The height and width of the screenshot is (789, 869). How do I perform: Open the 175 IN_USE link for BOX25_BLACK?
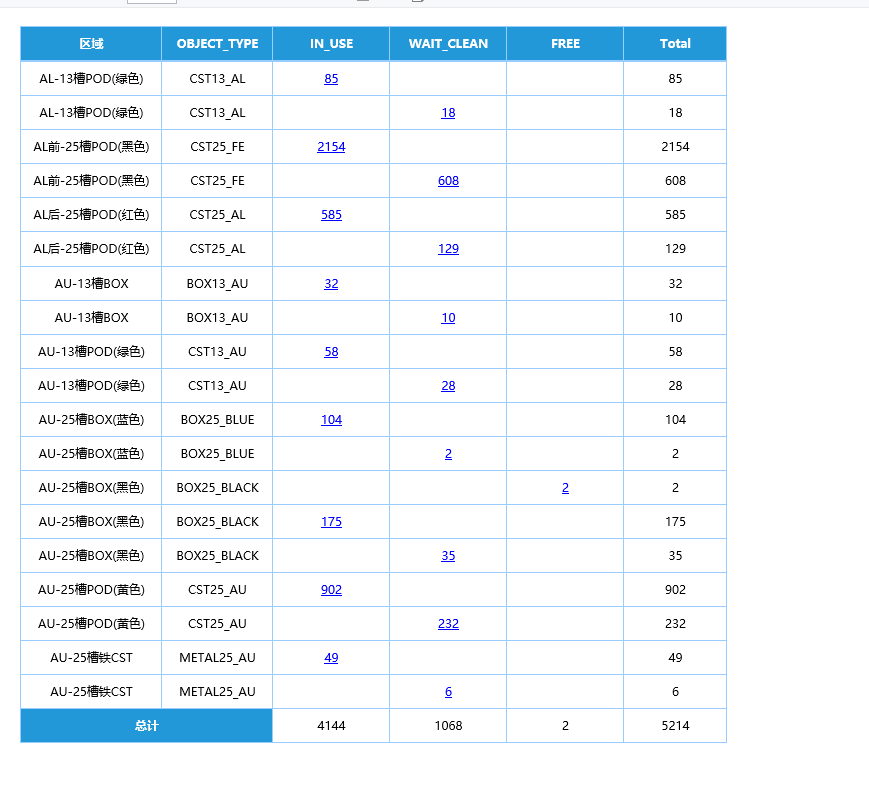[331, 522]
